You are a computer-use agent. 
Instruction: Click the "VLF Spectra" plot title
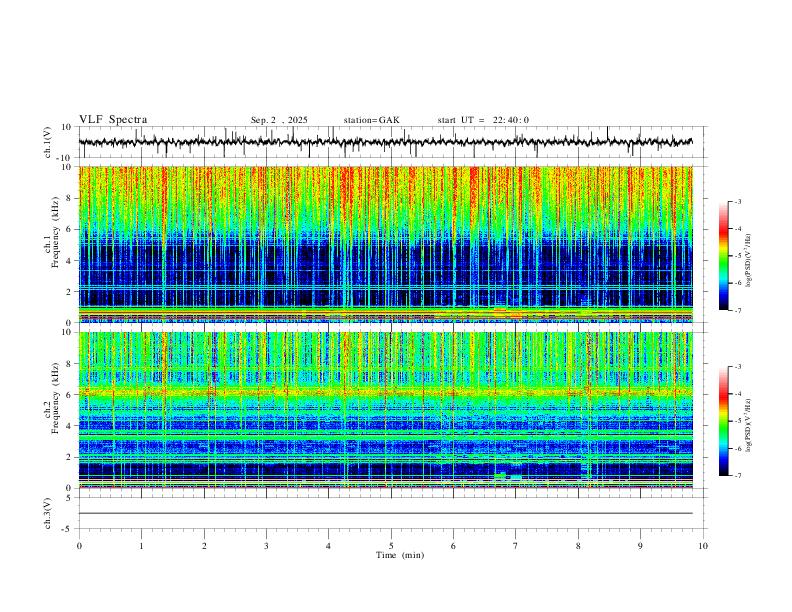[x=113, y=119]
